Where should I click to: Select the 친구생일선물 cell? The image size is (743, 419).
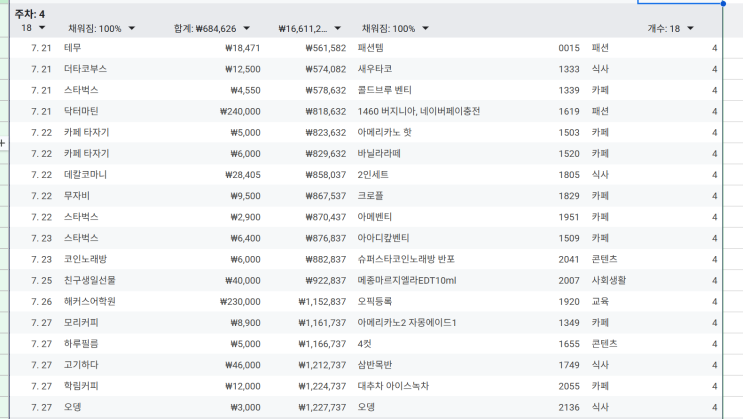pyautogui.click(x=90, y=281)
